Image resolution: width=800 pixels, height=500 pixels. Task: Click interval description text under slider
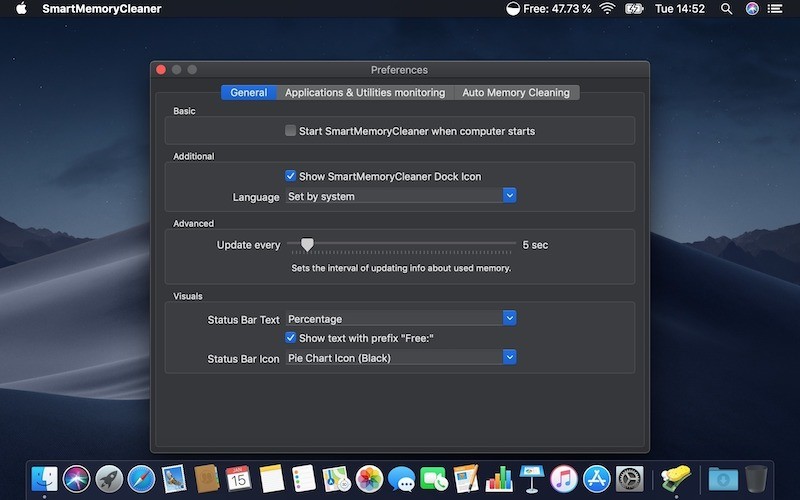pyautogui.click(x=401, y=268)
